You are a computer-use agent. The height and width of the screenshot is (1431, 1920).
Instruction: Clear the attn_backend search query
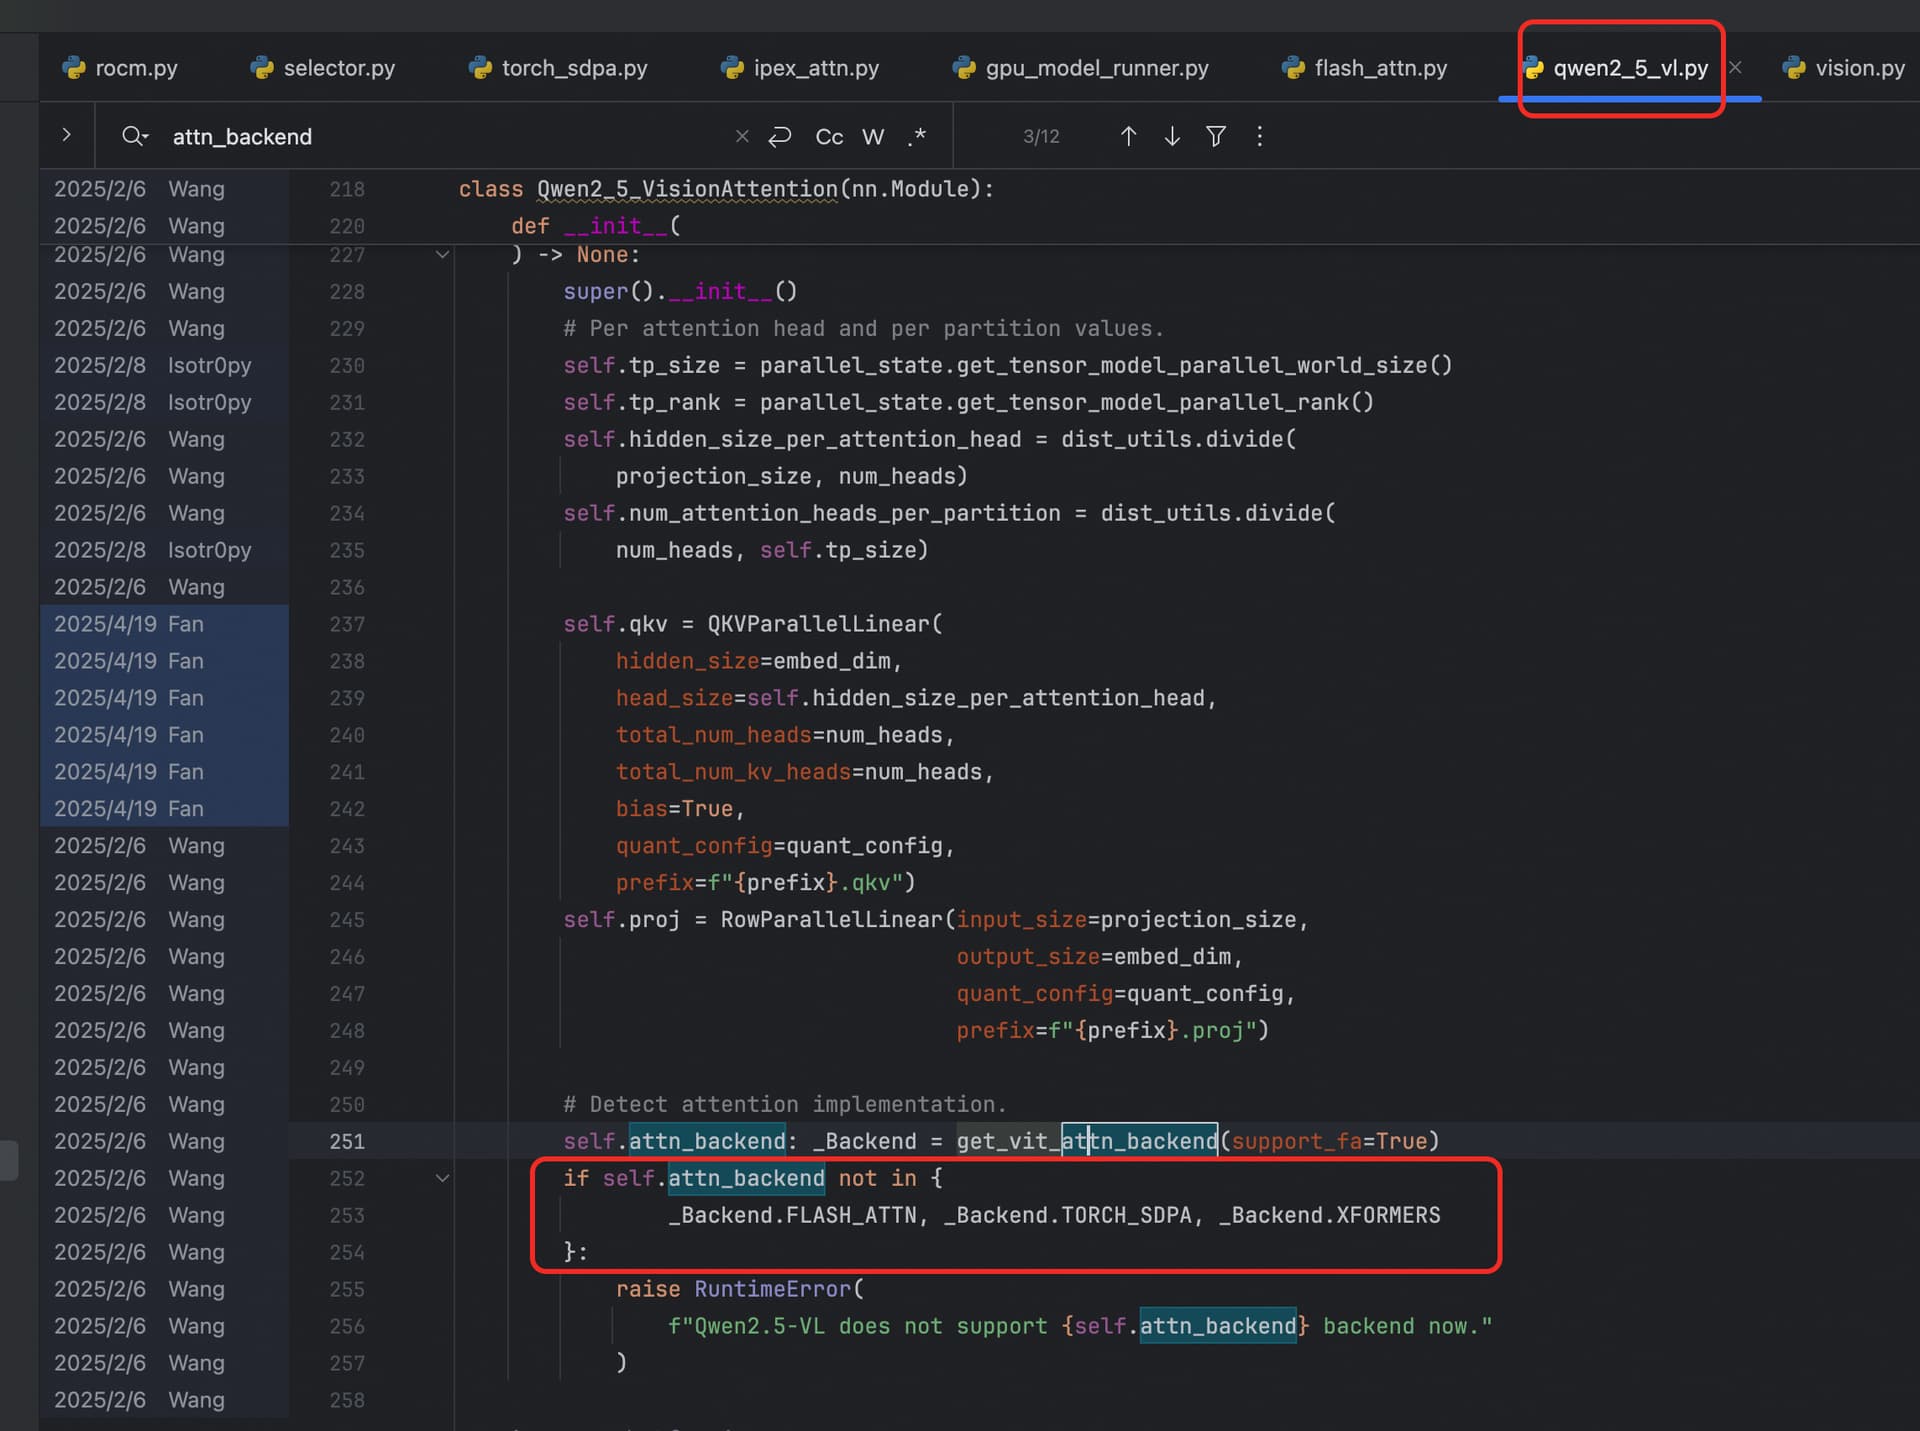coord(741,136)
